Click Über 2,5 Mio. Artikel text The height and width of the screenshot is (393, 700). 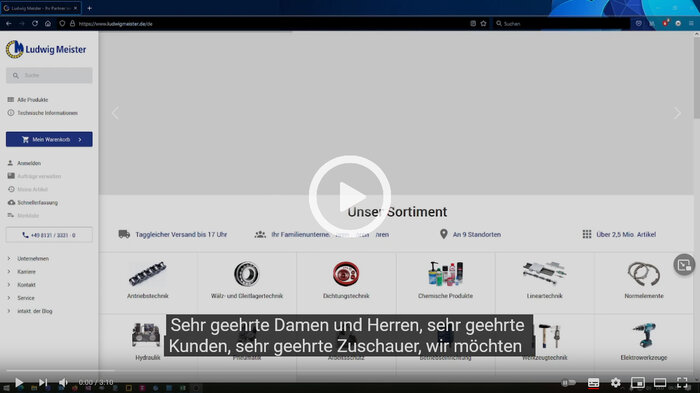click(x=626, y=234)
